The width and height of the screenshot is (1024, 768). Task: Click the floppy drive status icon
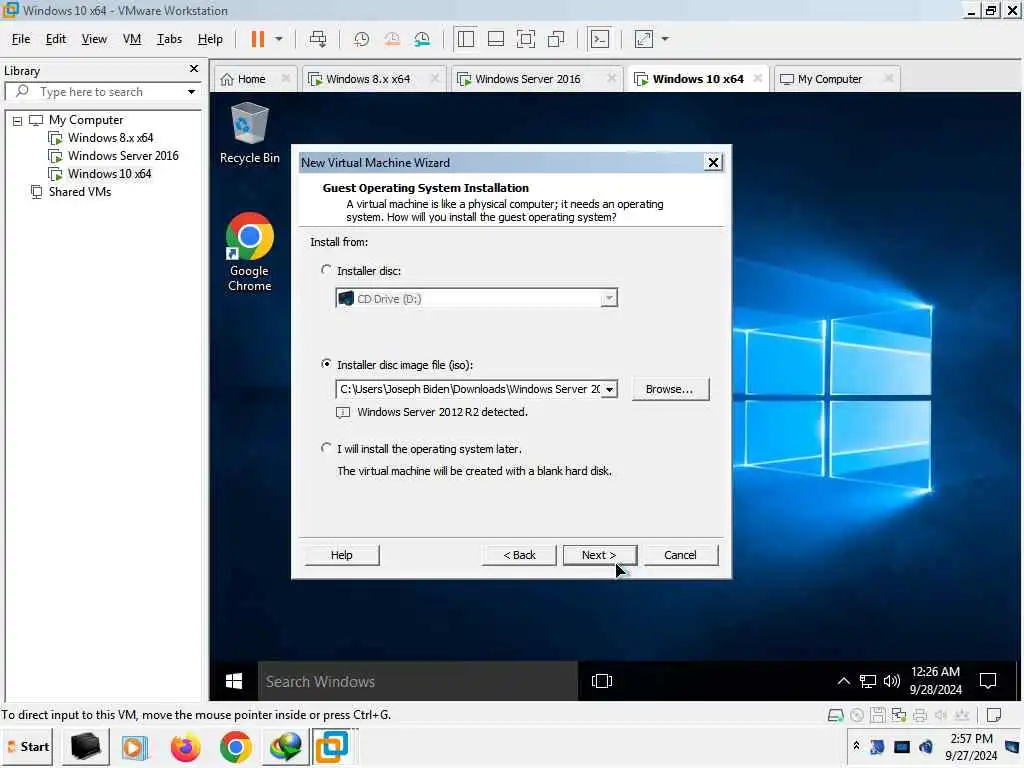[878, 715]
